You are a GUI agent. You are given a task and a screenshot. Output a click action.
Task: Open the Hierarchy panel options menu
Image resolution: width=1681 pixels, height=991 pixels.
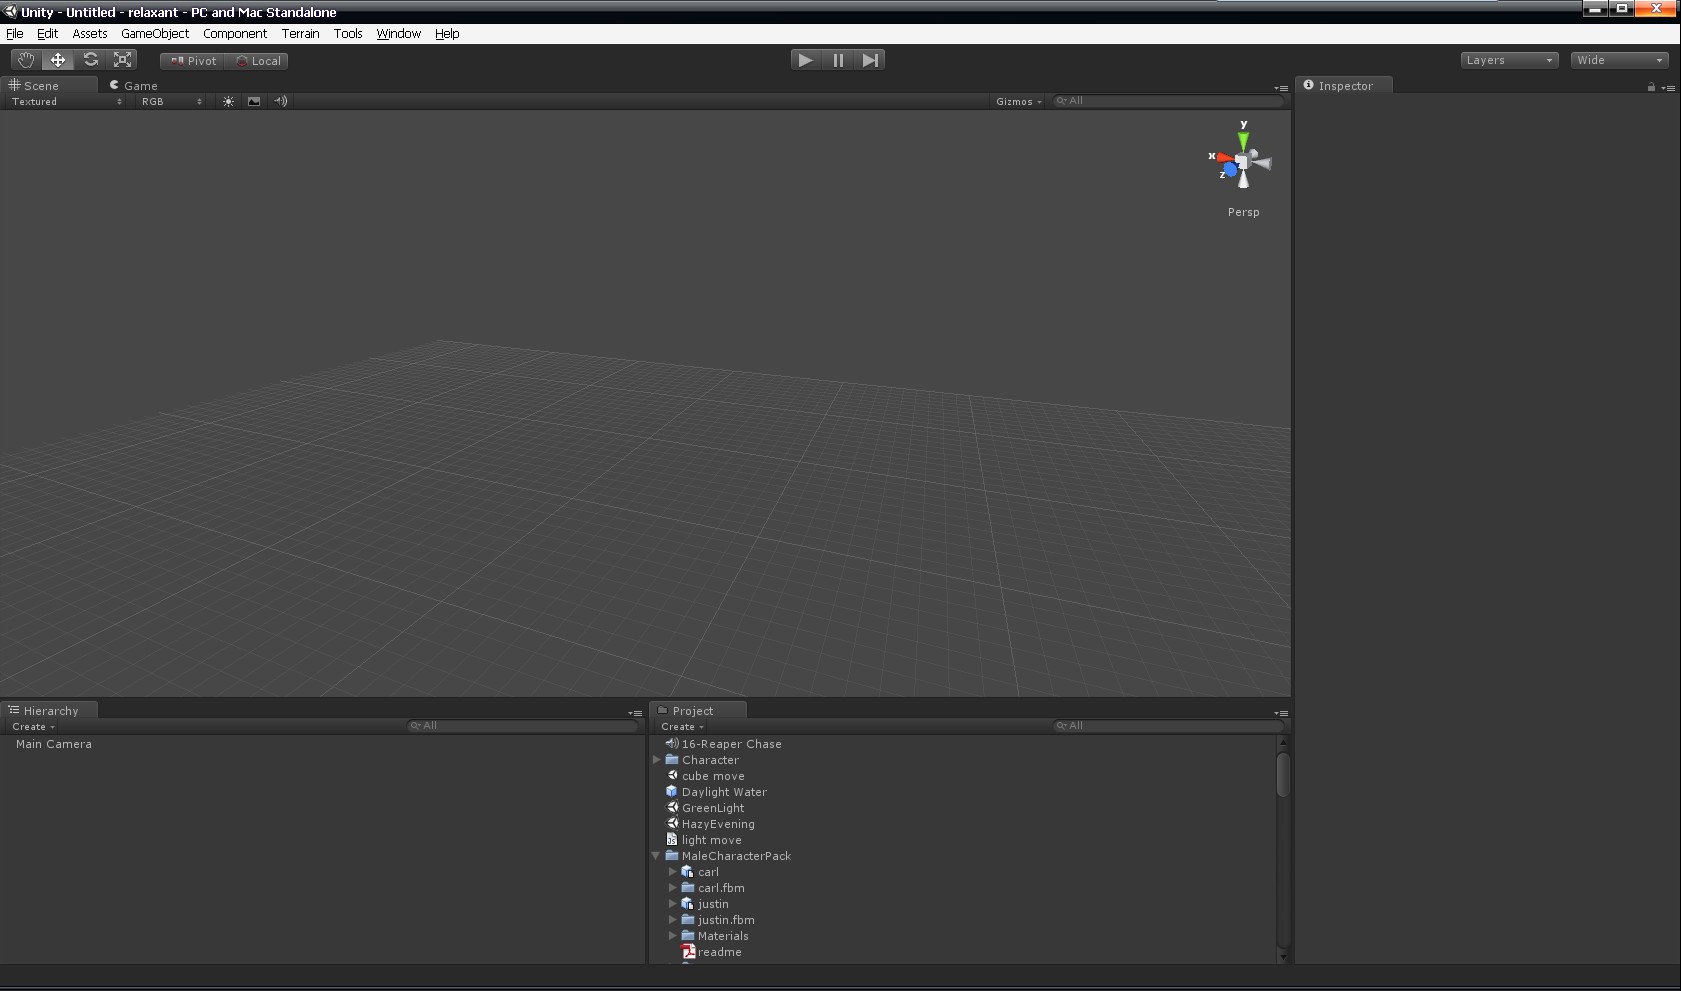point(635,713)
